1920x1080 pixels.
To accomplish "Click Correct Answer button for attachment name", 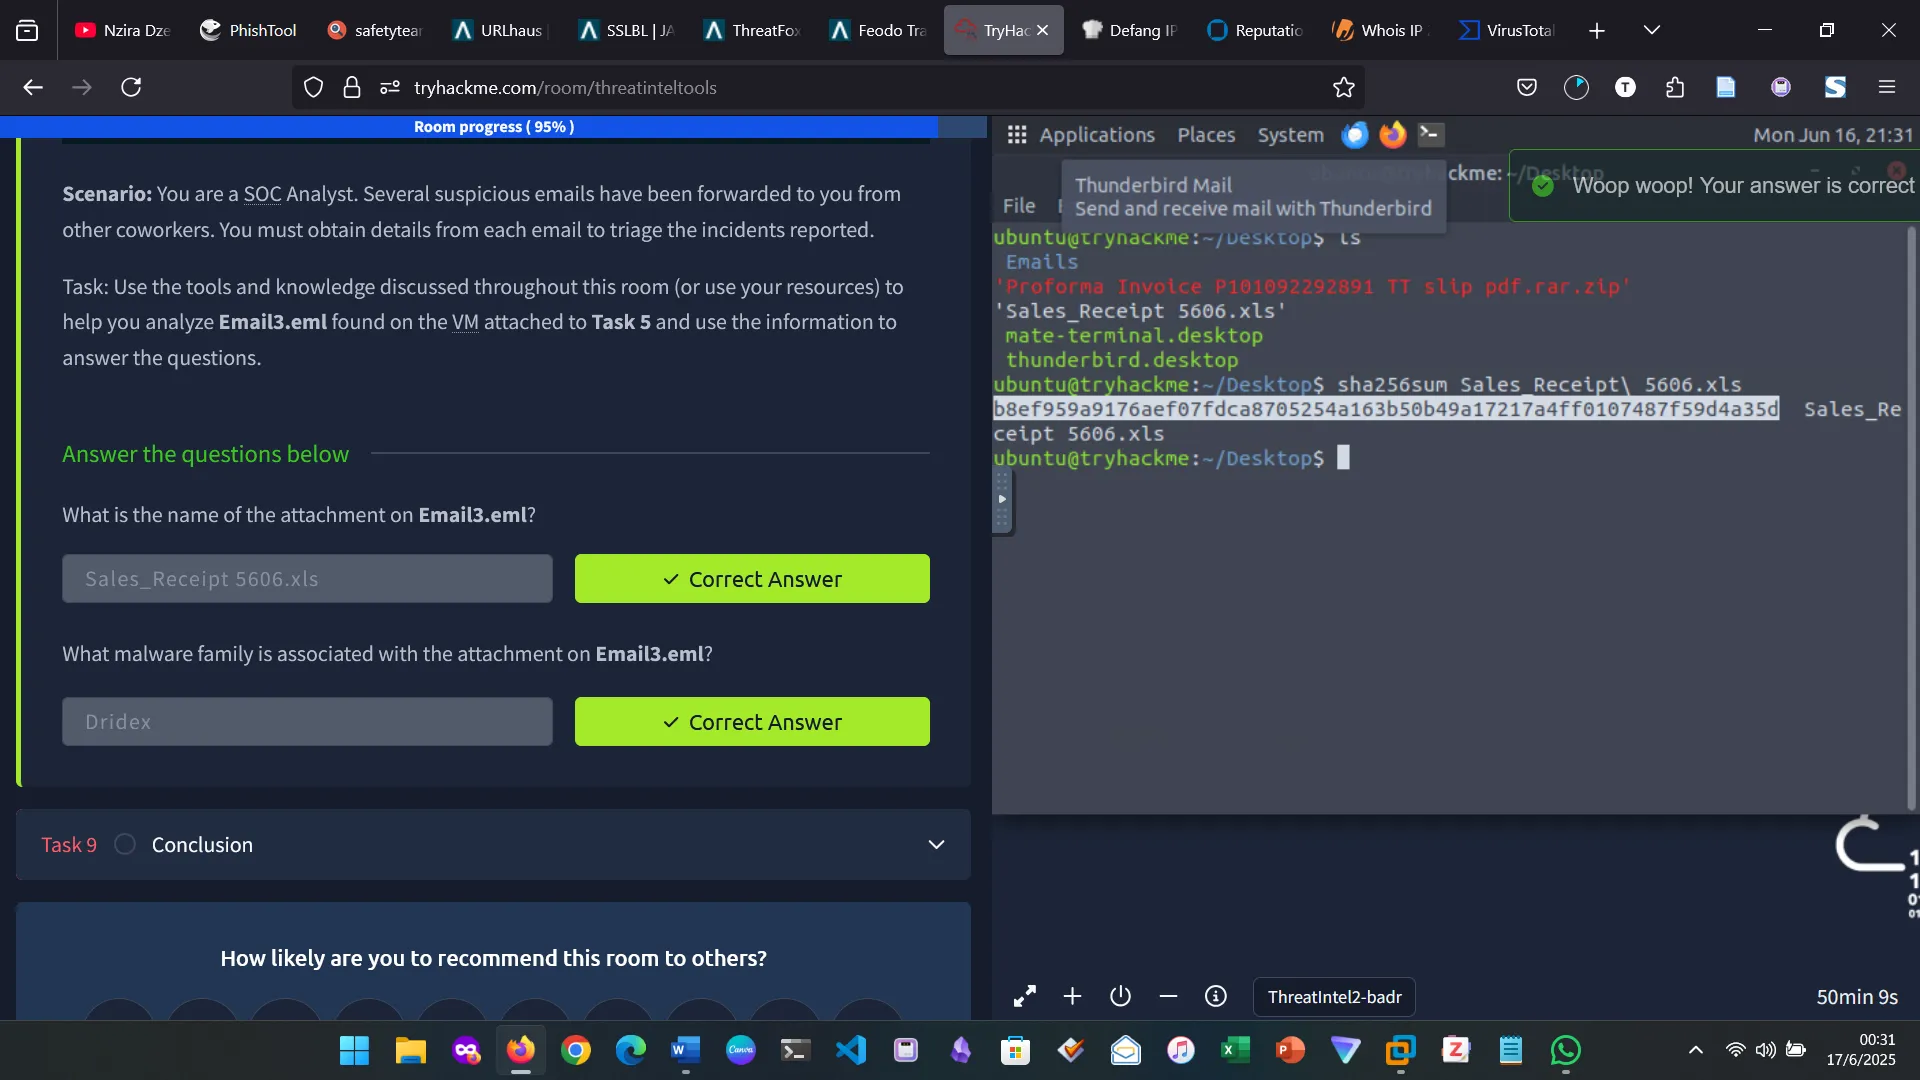I will point(752,579).
